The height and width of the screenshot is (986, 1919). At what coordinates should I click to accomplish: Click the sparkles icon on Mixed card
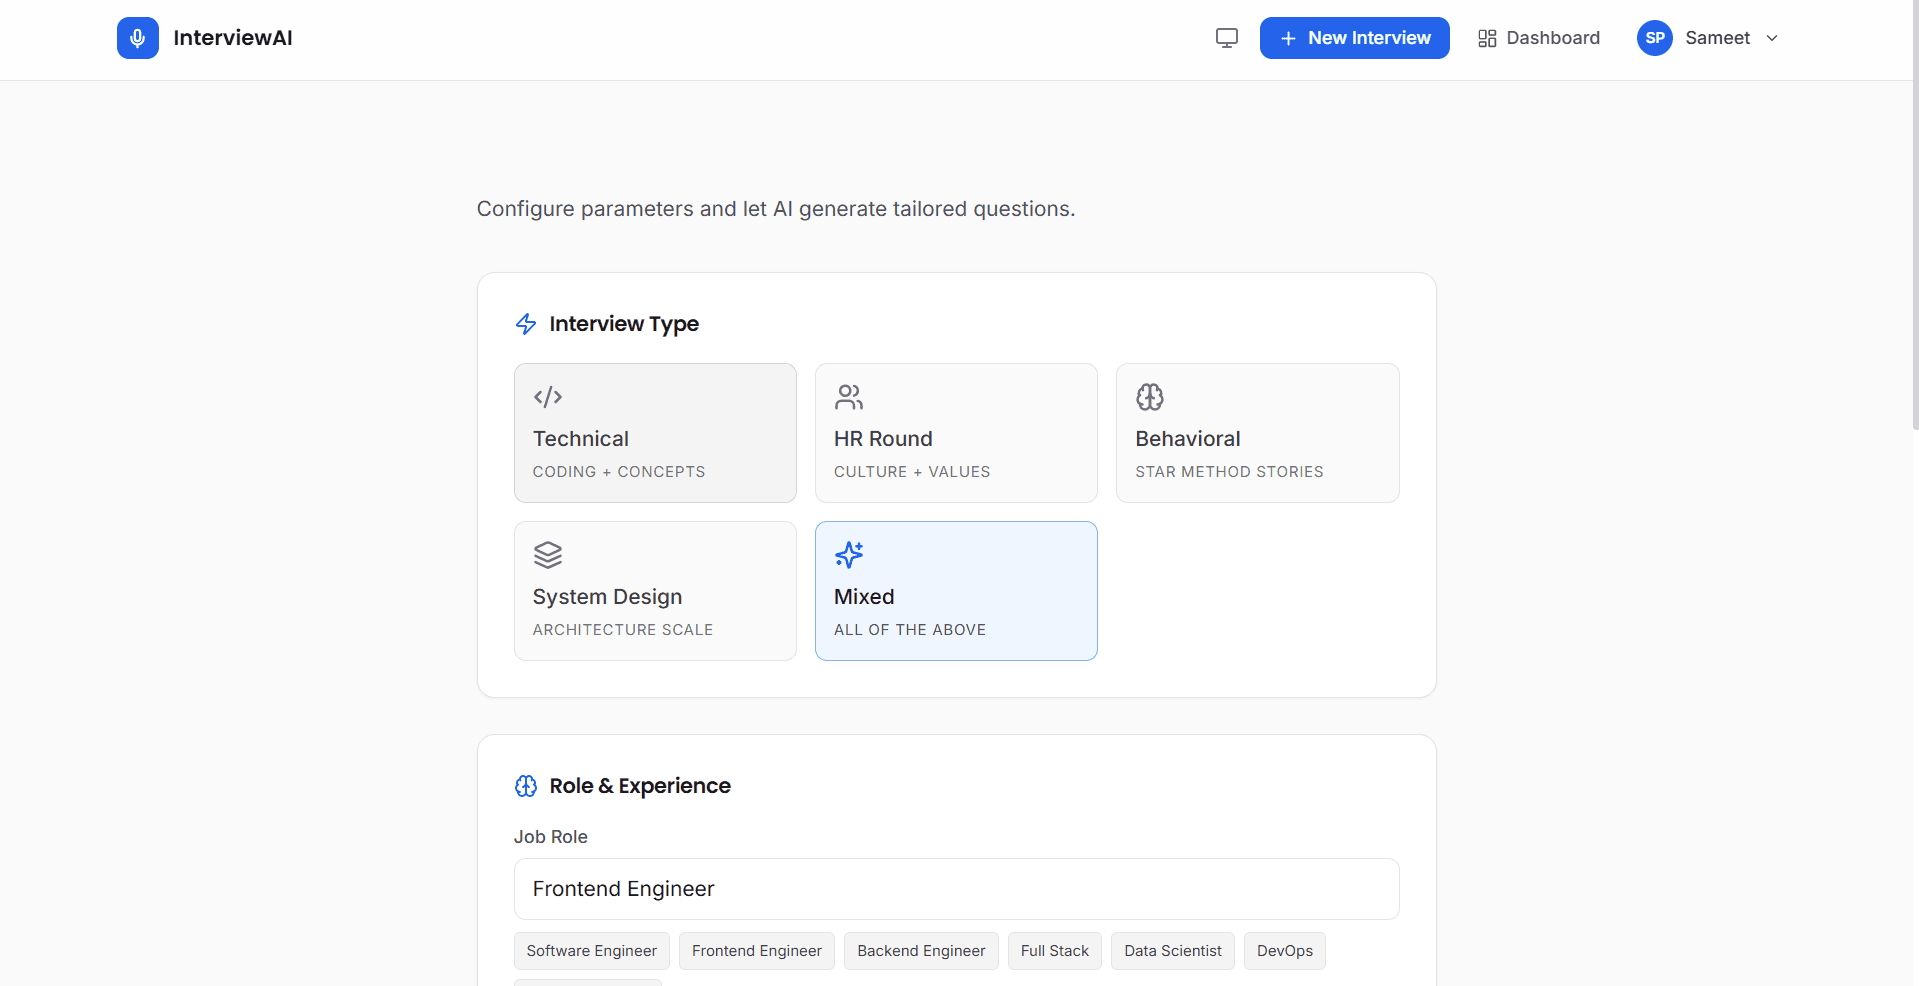coord(849,555)
